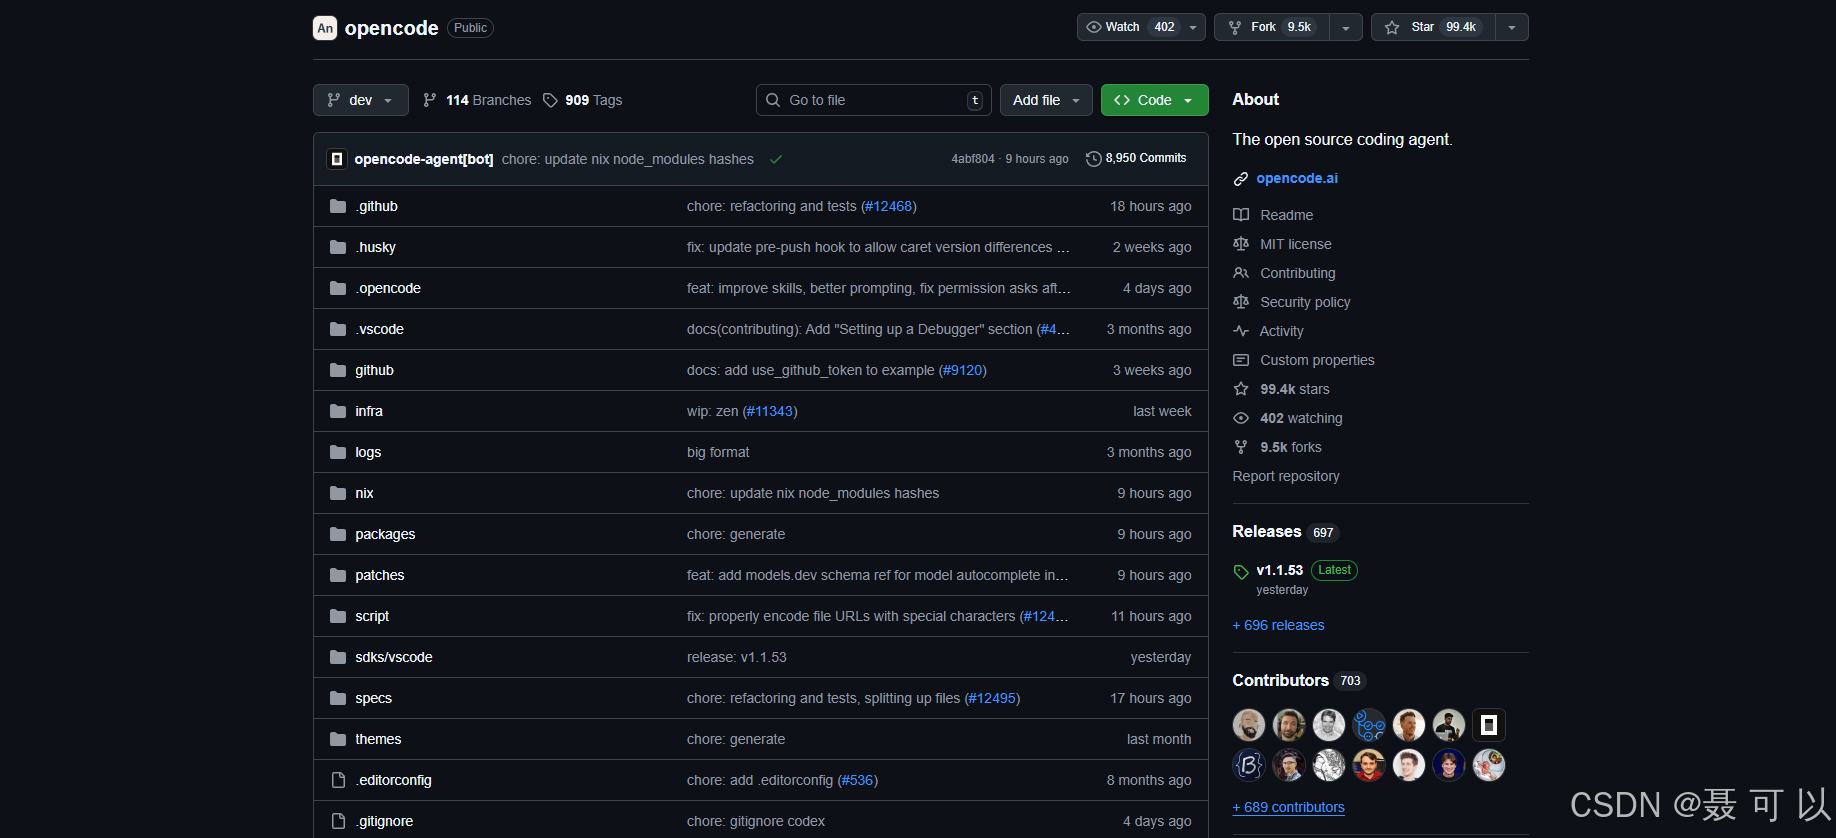This screenshot has width=1836, height=838.
Task: Click the green commit status checkmark
Action: tap(776, 159)
